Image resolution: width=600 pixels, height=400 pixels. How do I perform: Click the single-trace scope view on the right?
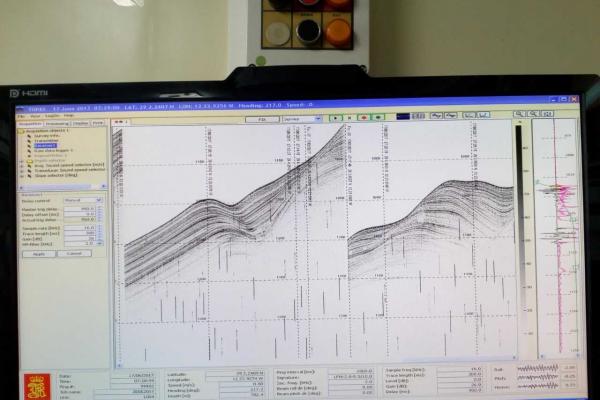click(x=558, y=238)
